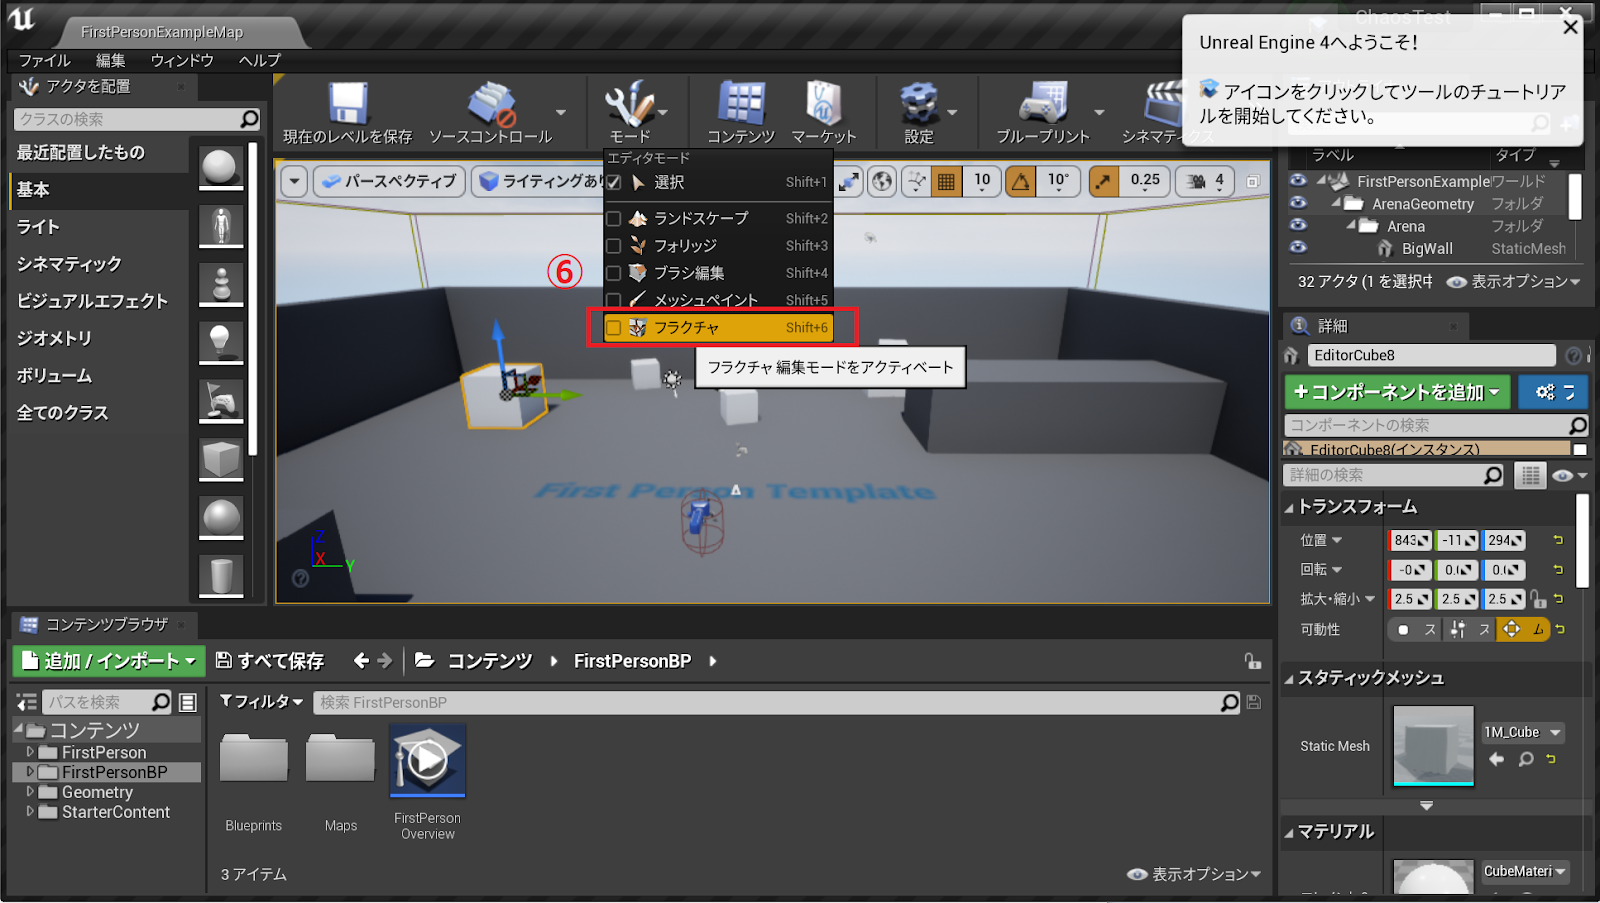Enable the Landscape mode checkbox
Viewport: 1600px width, 903px height.
pyautogui.click(x=614, y=218)
